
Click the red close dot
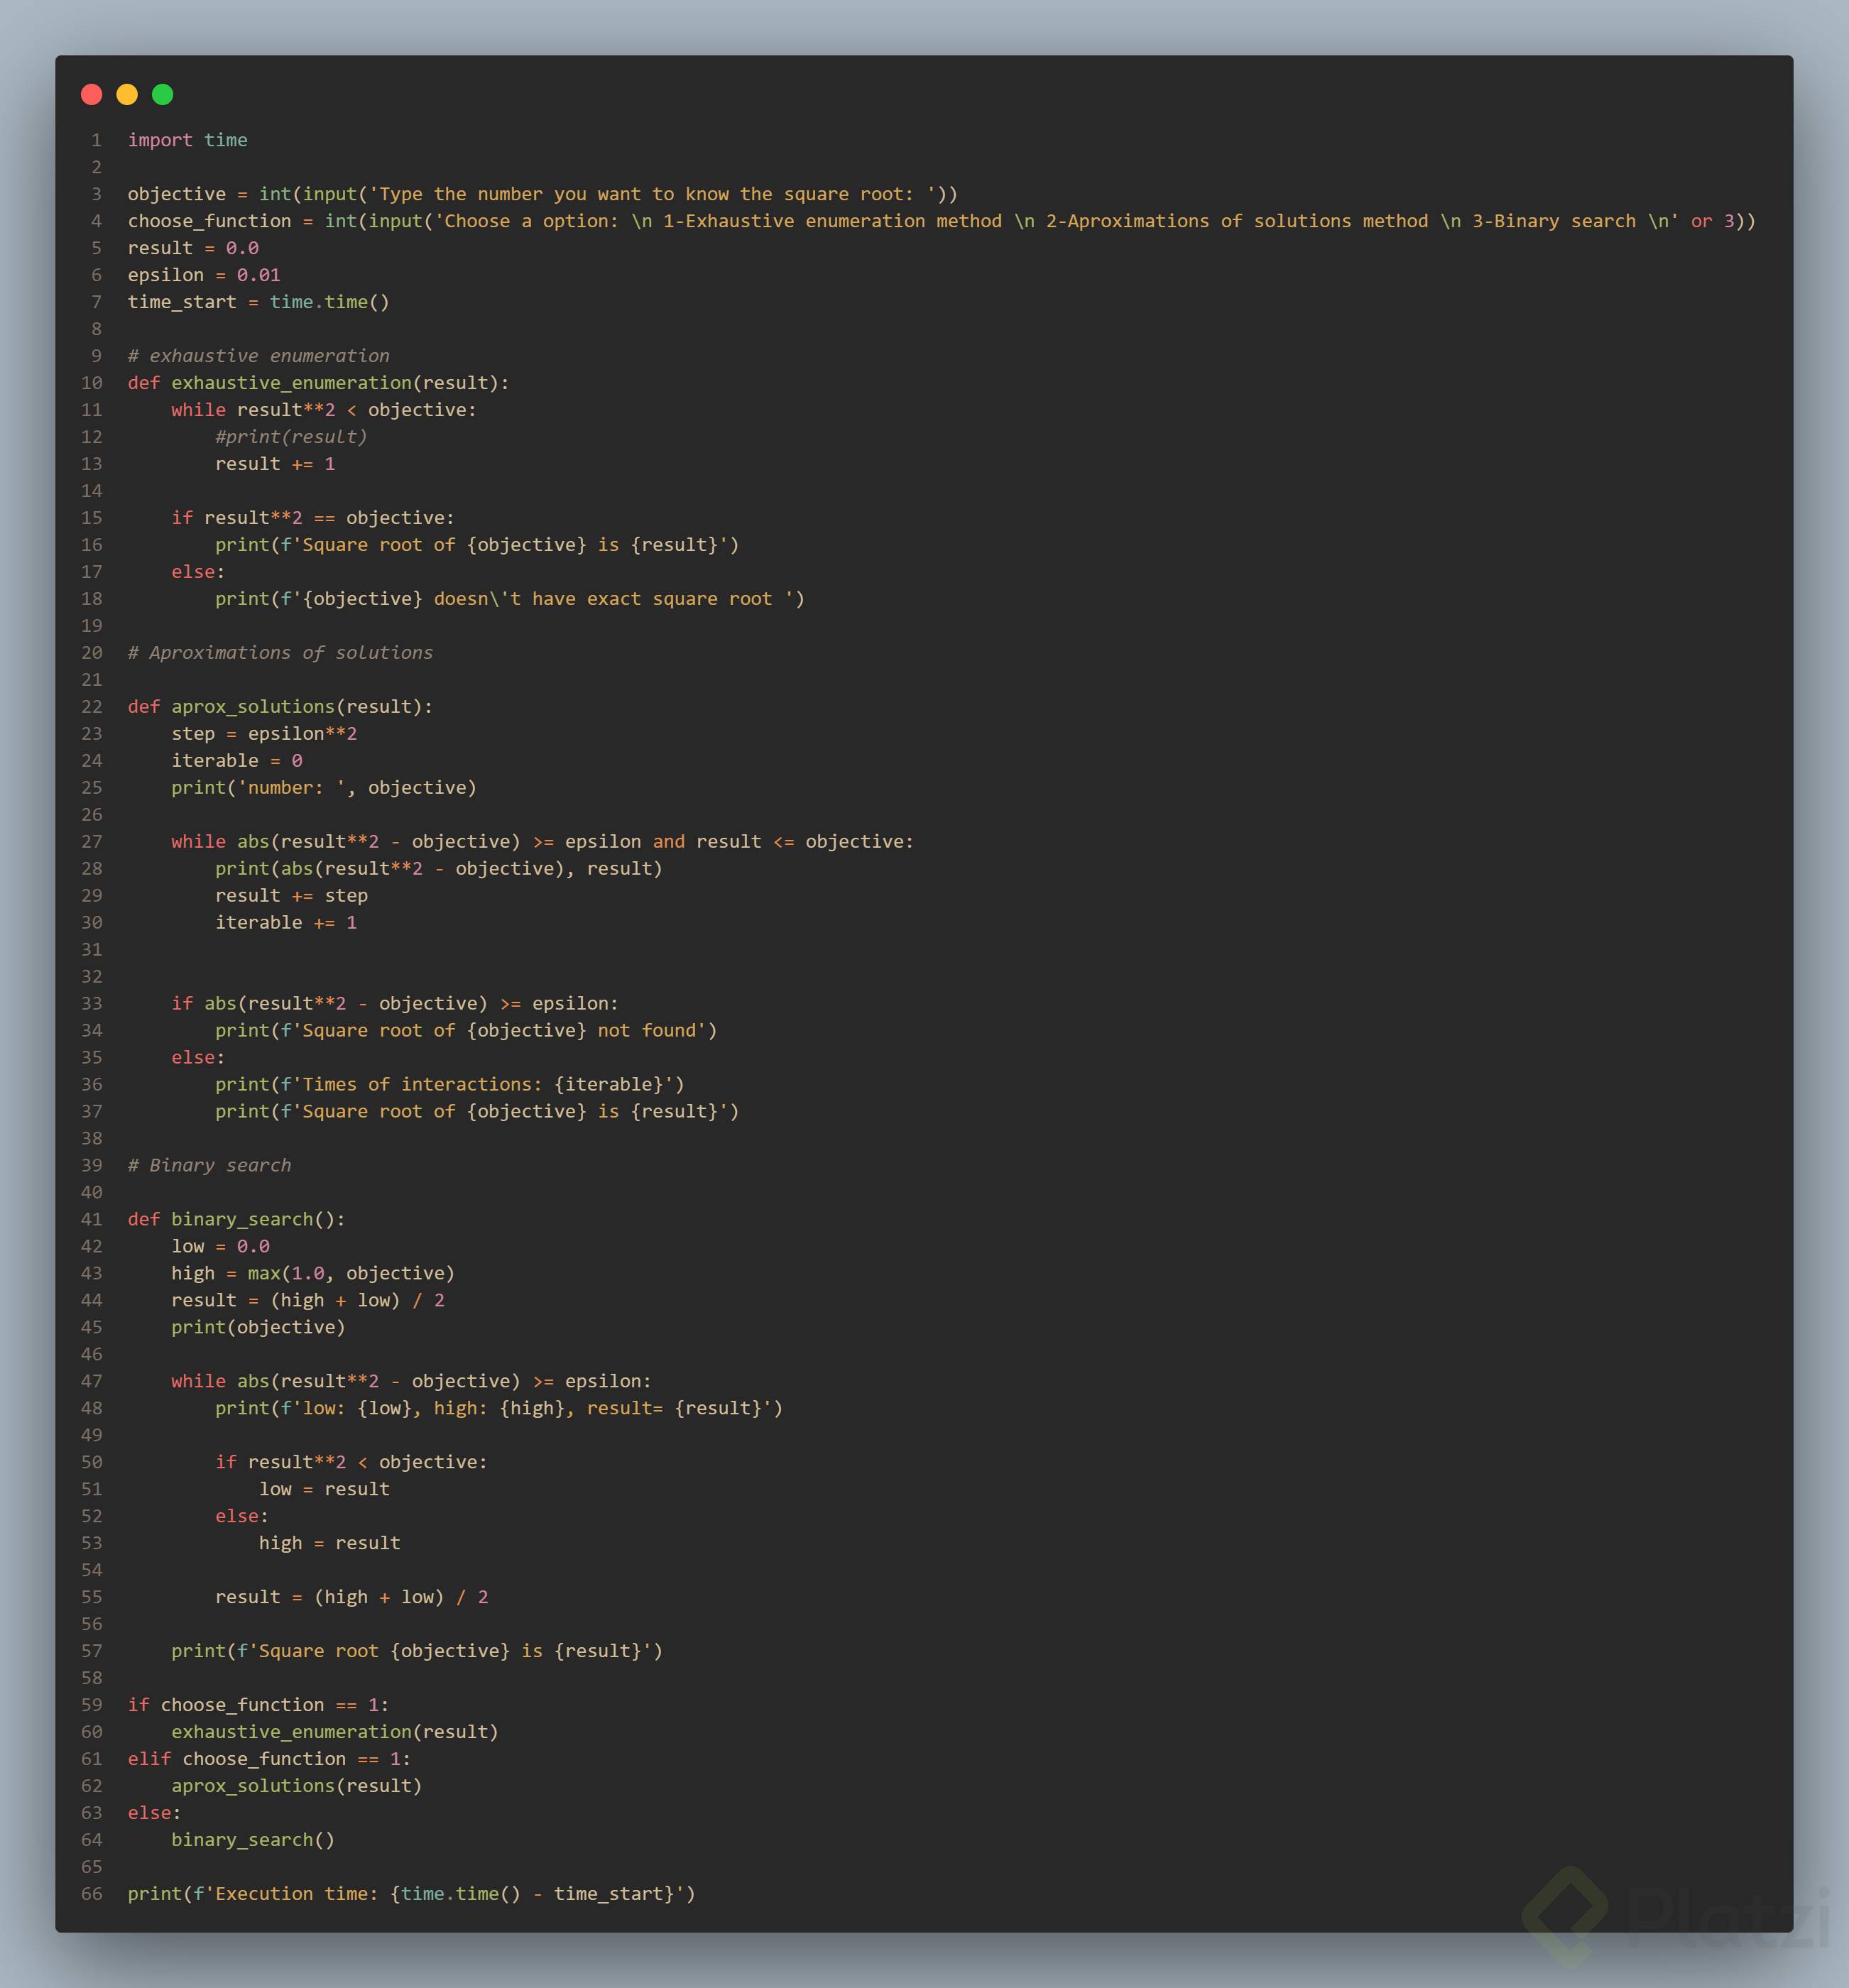click(91, 94)
